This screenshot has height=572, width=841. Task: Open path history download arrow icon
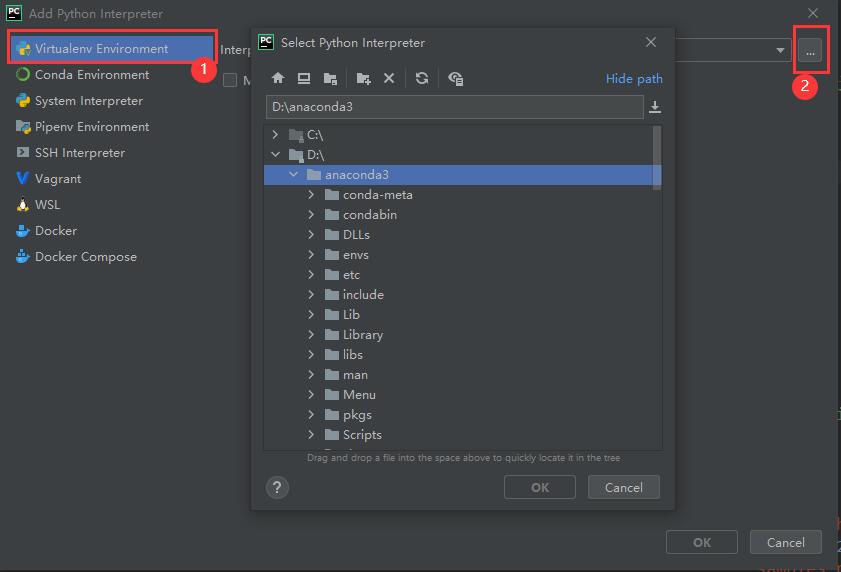(x=654, y=107)
